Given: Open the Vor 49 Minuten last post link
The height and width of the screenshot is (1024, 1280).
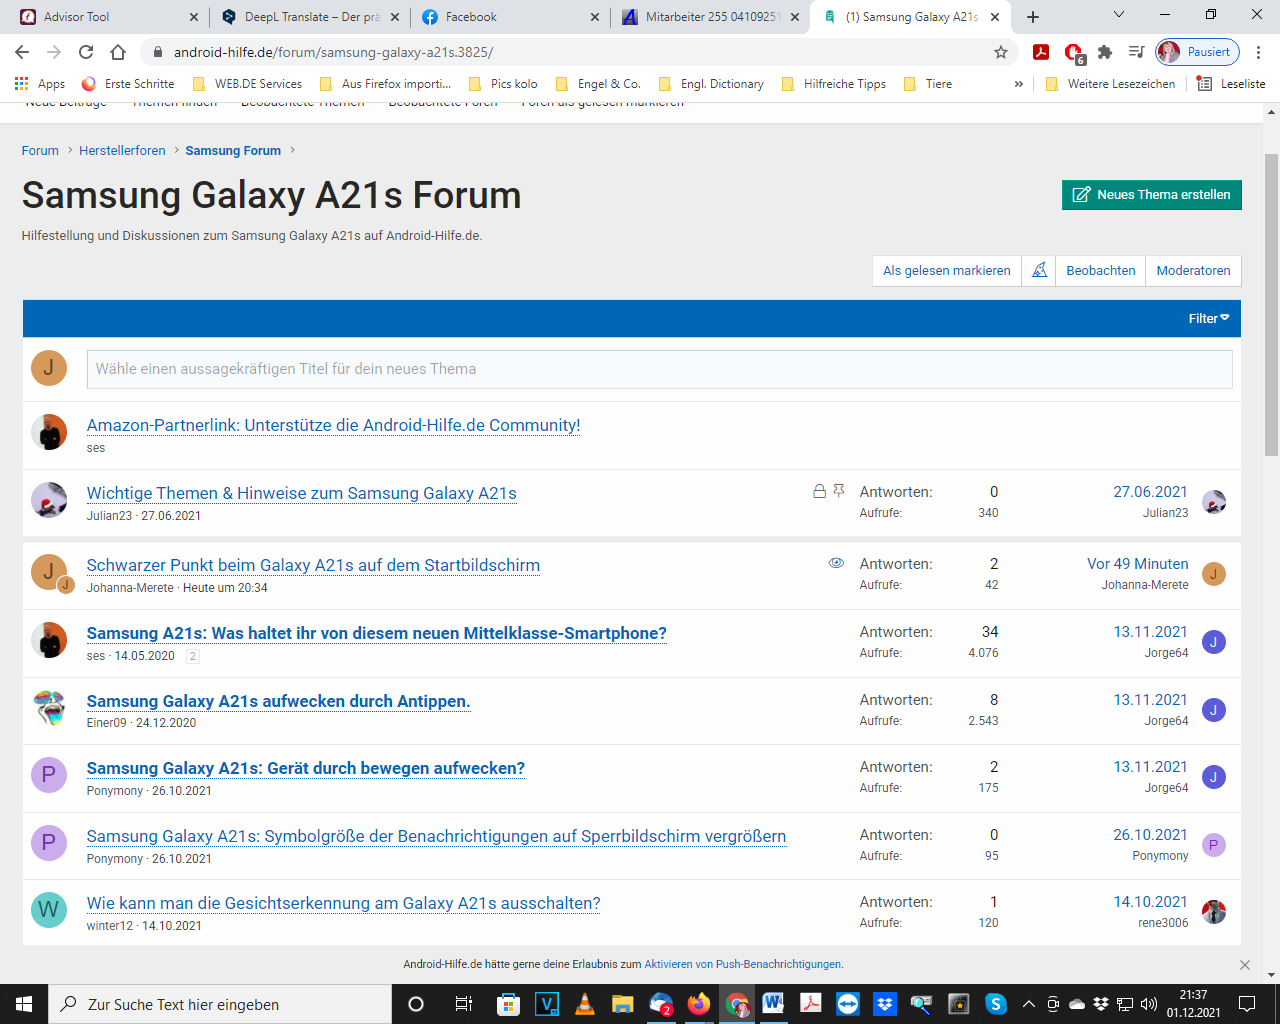Looking at the screenshot, I should pyautogui.click(x=1138, y=564).
